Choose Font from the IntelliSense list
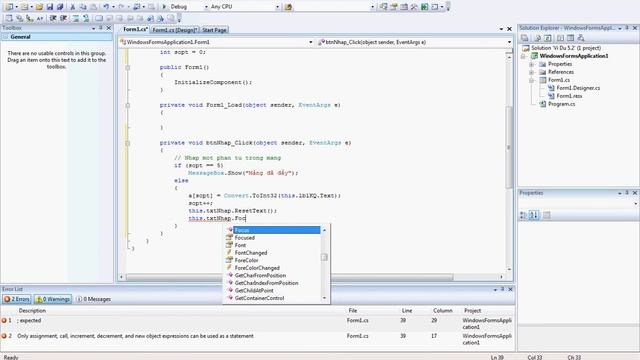Screen dimensions: 640x360 (273, 245)
